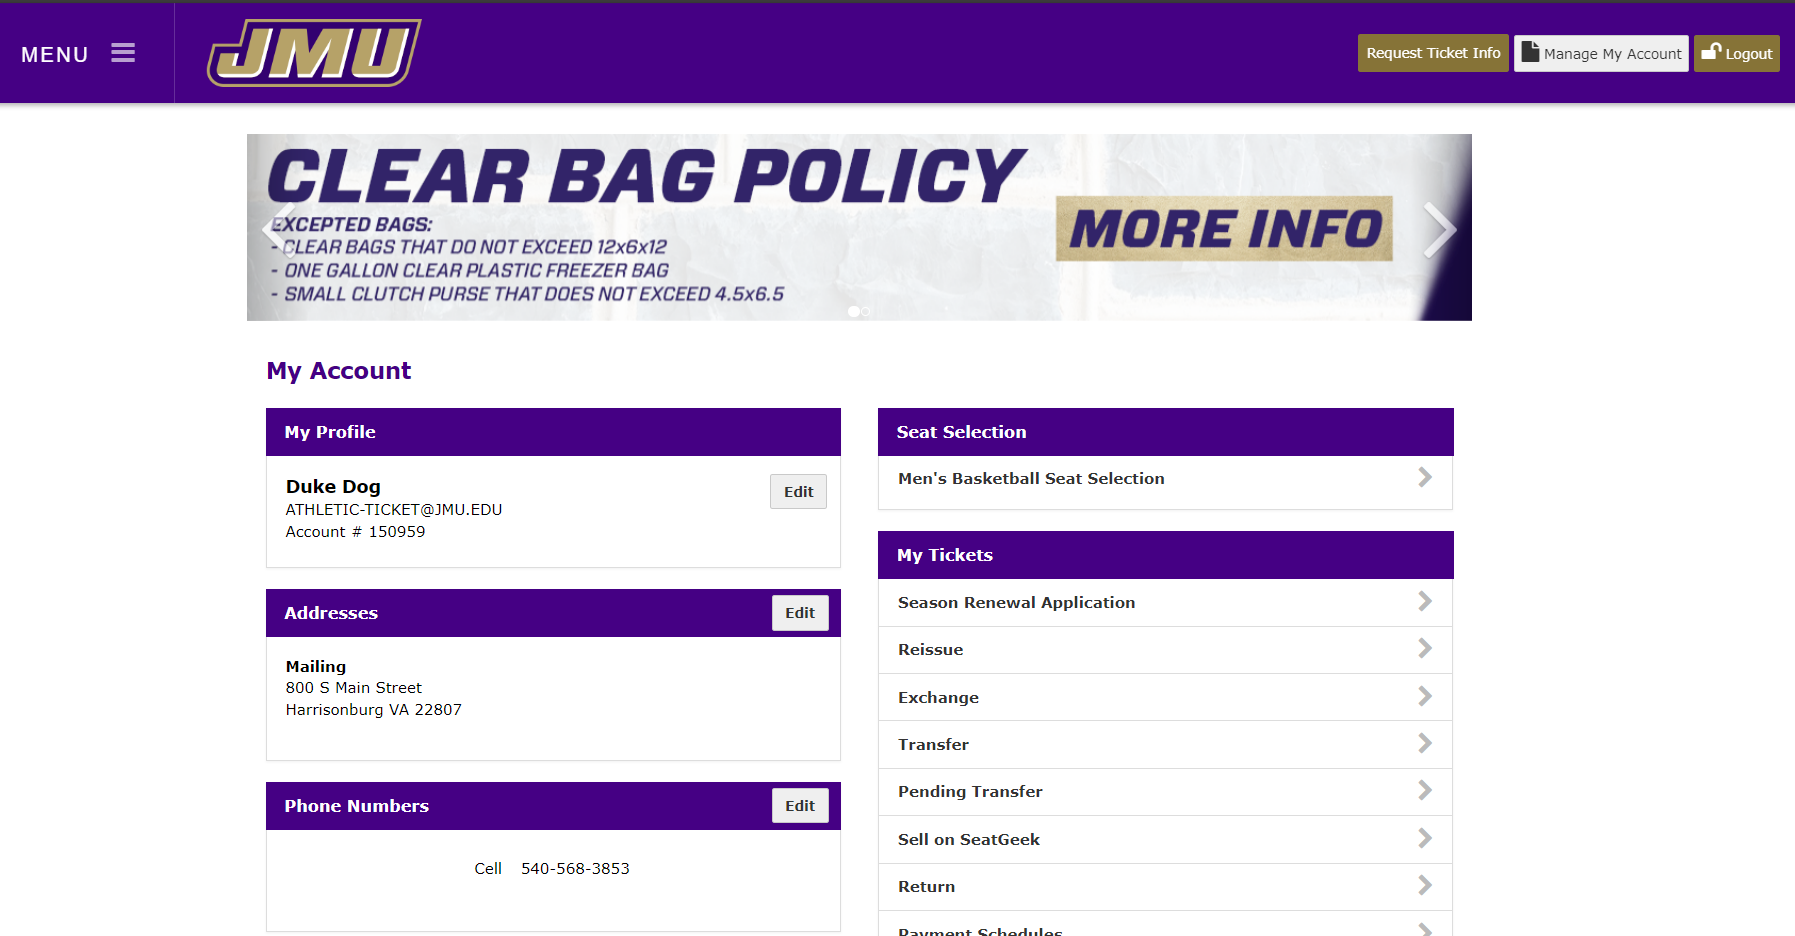Click the Logout button
Screen dimensions: 1795x936
[1736, 54]
